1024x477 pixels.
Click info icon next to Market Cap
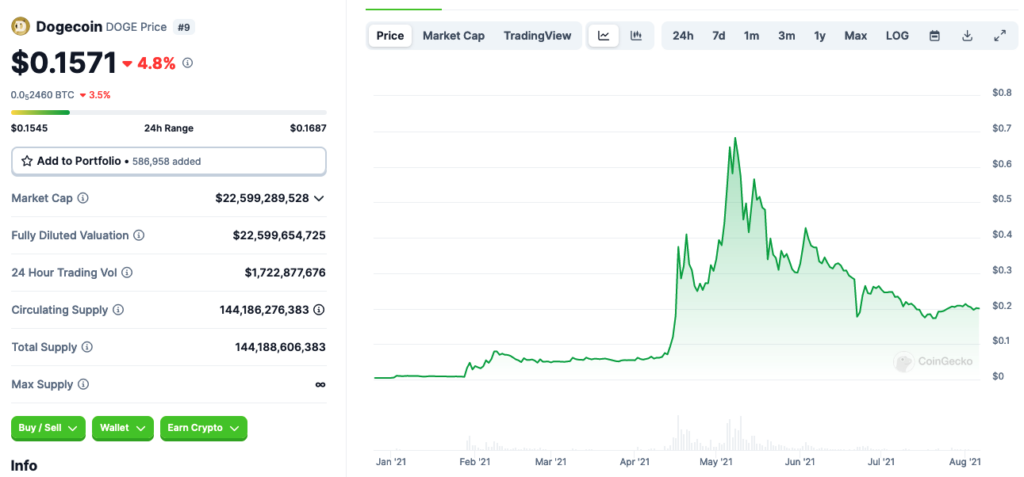pos(83,198)
